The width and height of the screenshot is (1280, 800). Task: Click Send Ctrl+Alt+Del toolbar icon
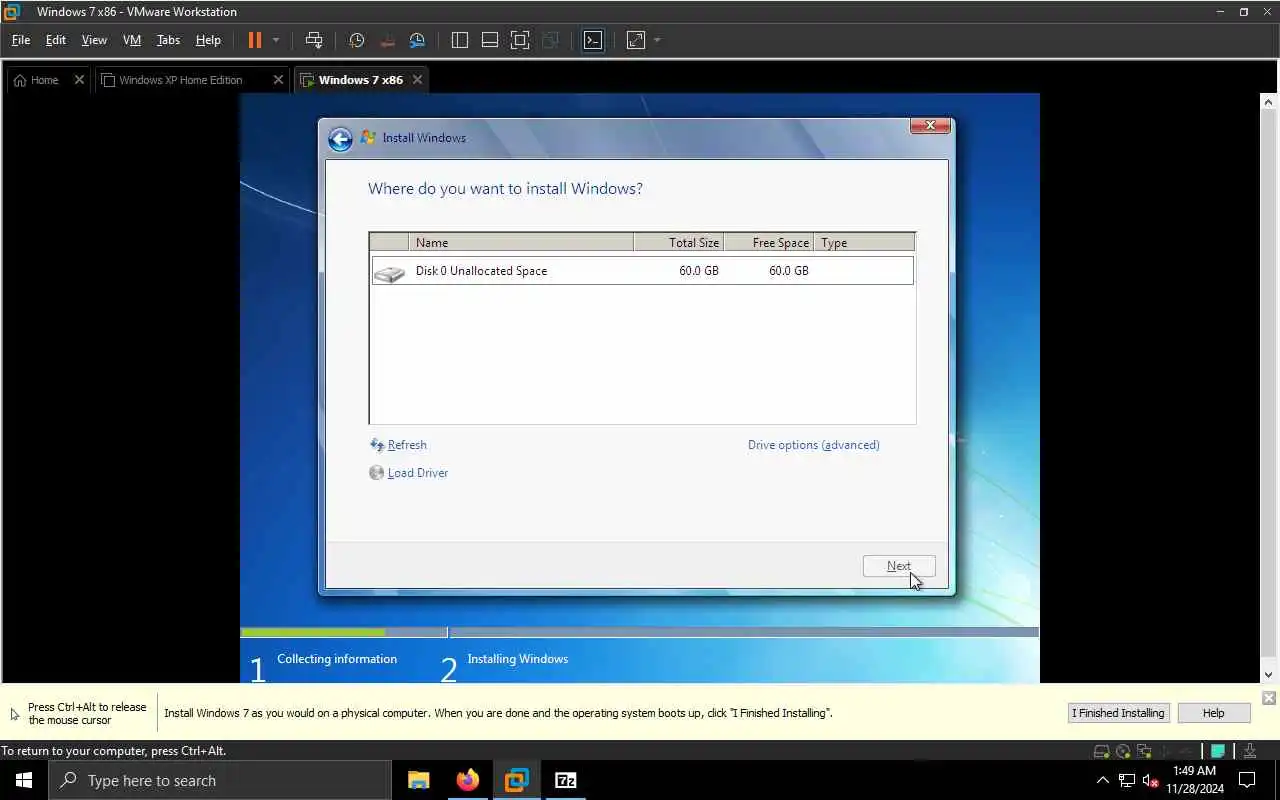(314, 40)
